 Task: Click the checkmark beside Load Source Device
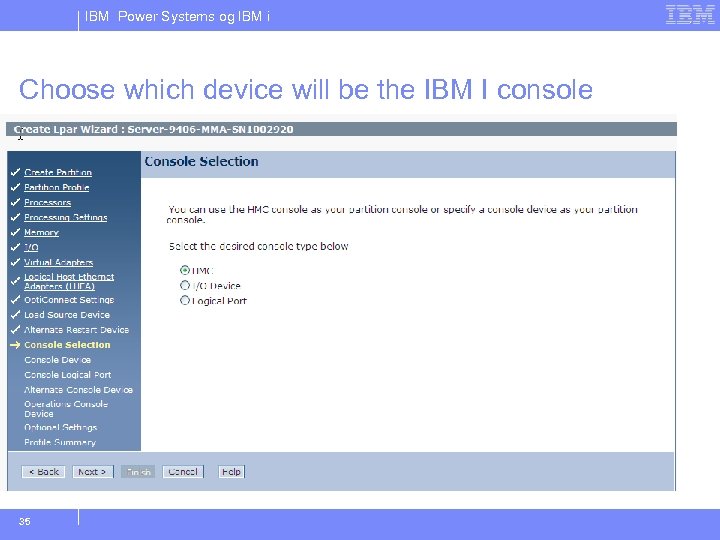[15, 315]
